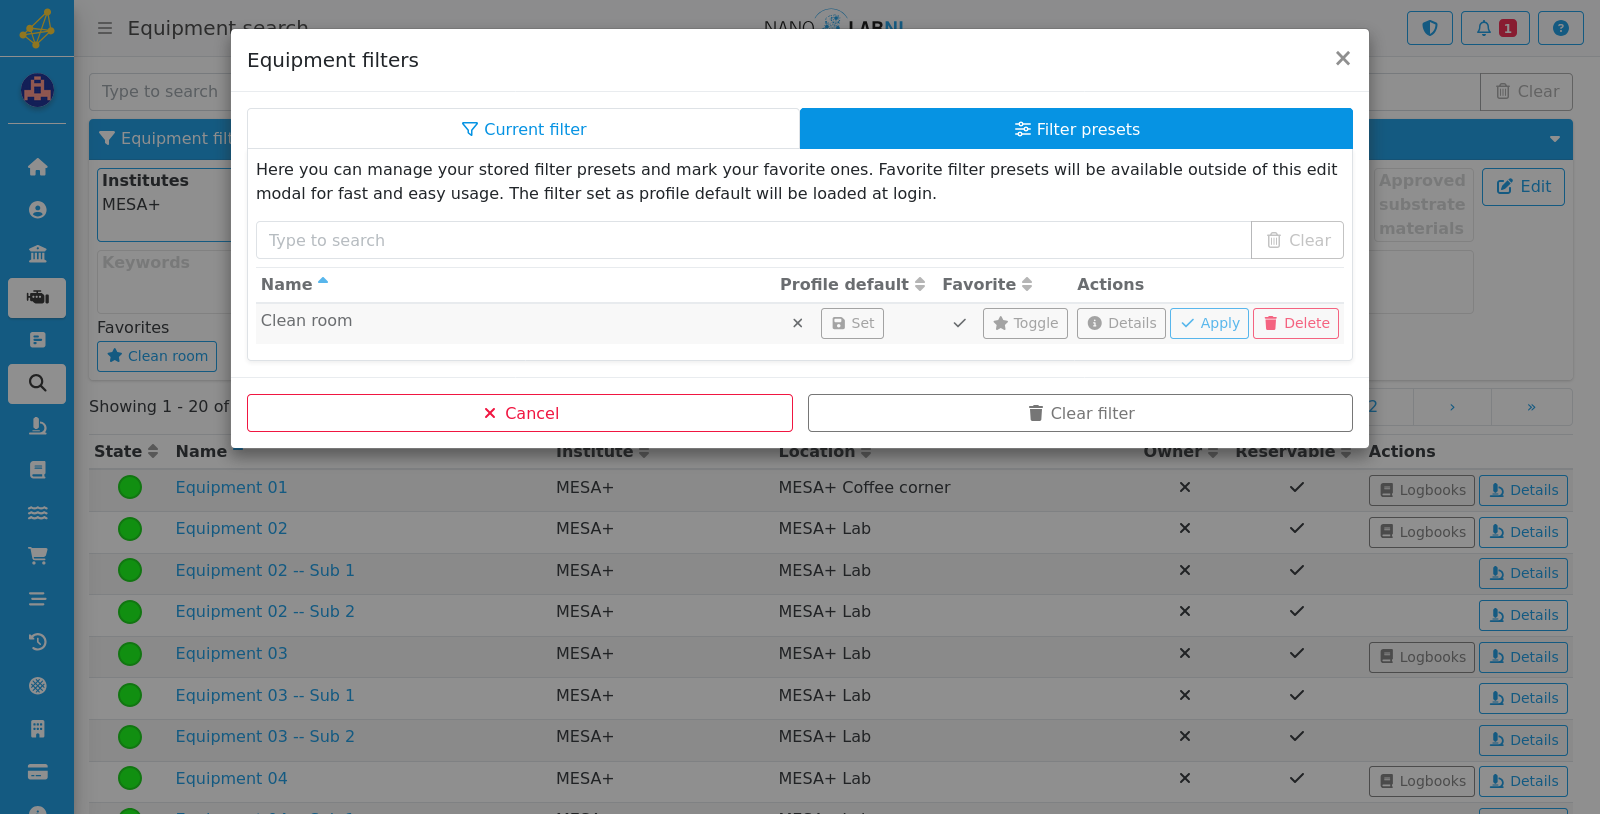1600x814 pixels.
Task: Sort presets by Profile default column
Action: [x=852, y=285]
